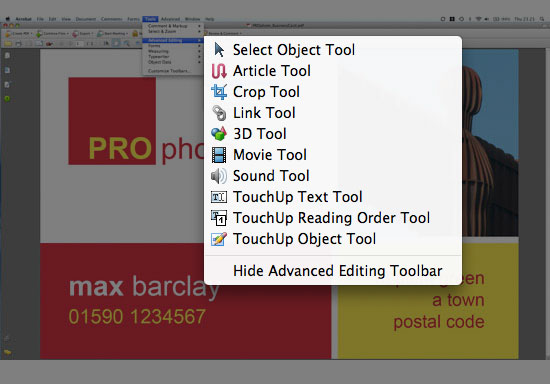Click the 'max barclay' name text
This screenshot has width=550, height=384.
click(144, 288)
